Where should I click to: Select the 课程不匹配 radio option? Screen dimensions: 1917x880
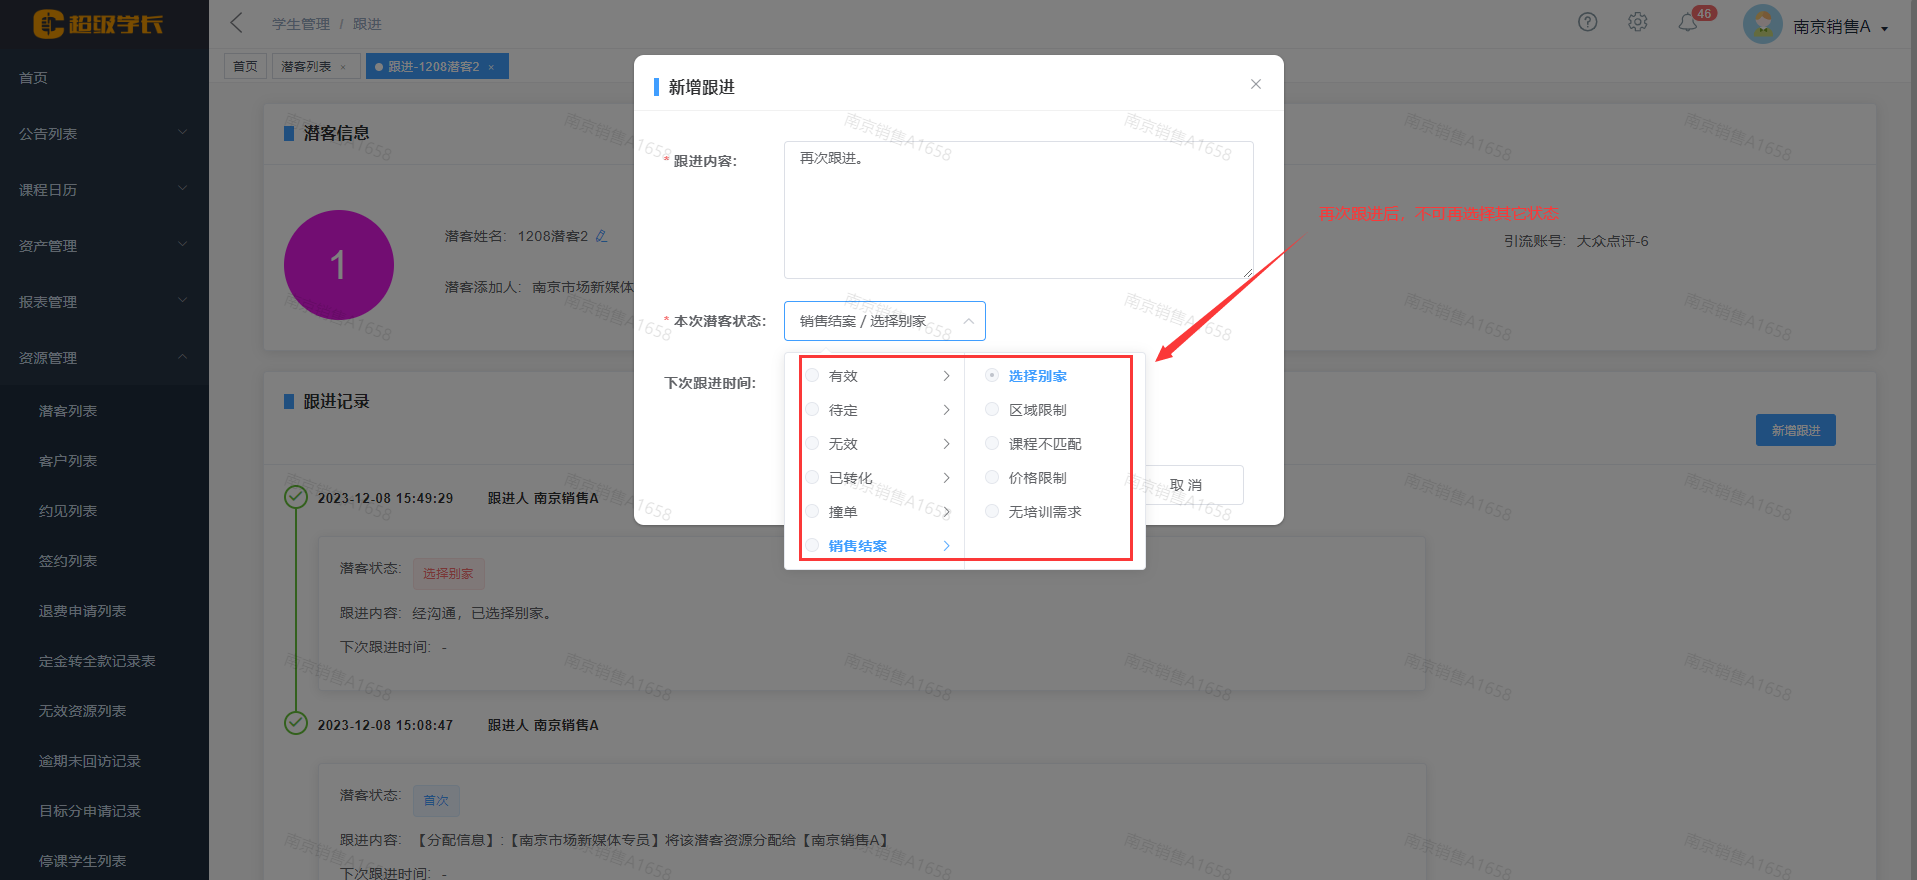pos(992,444)
